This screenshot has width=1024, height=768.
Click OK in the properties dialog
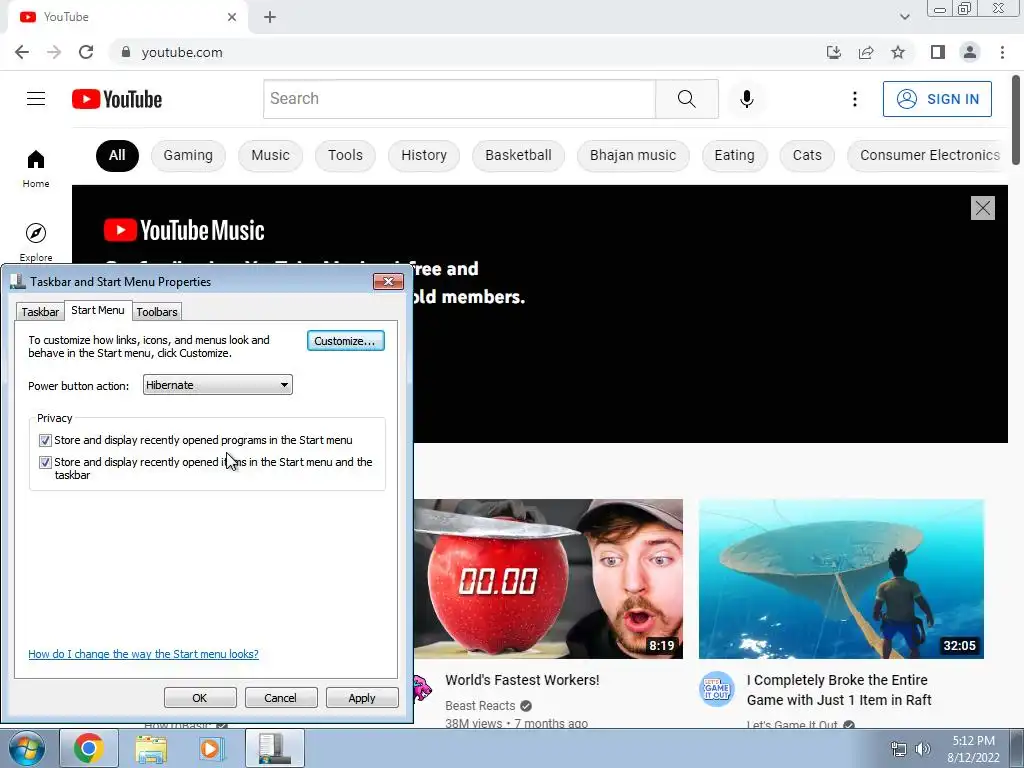[200, 698]
